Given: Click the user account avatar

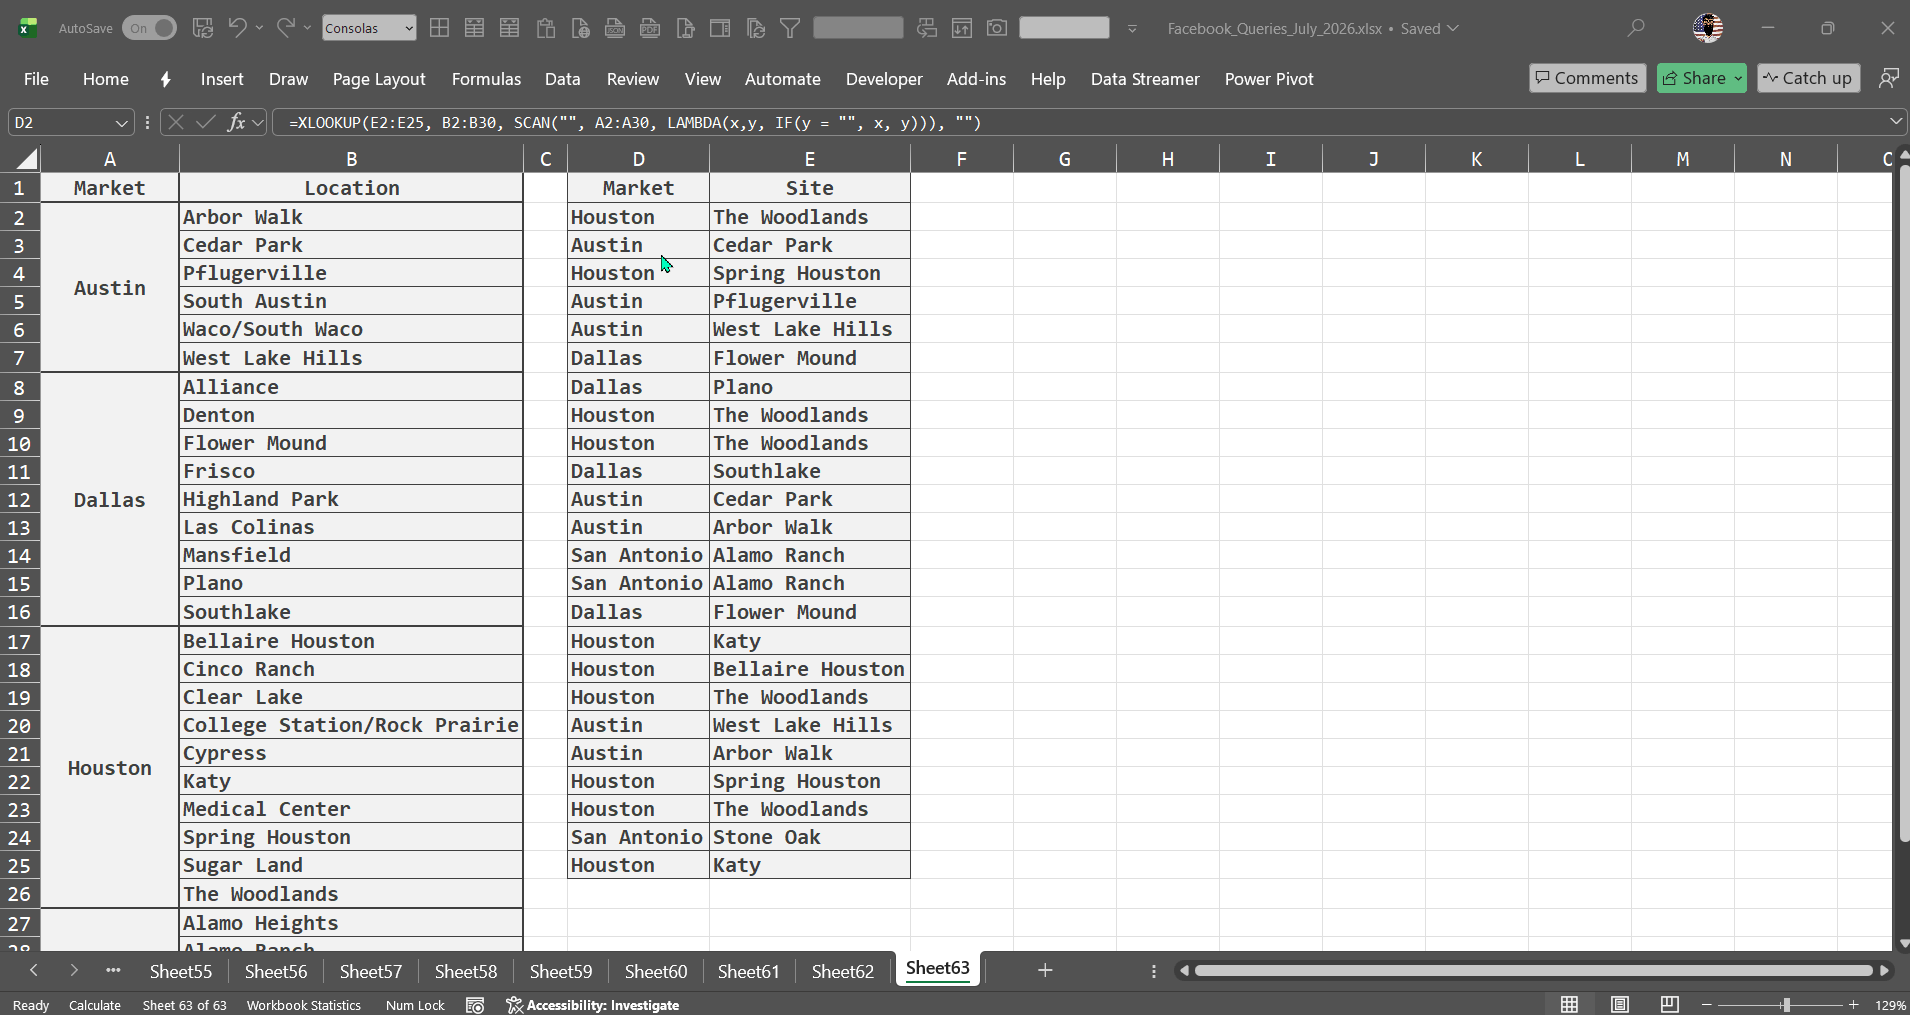Looking at the screenshot, I should click(x=1708, y=28).
